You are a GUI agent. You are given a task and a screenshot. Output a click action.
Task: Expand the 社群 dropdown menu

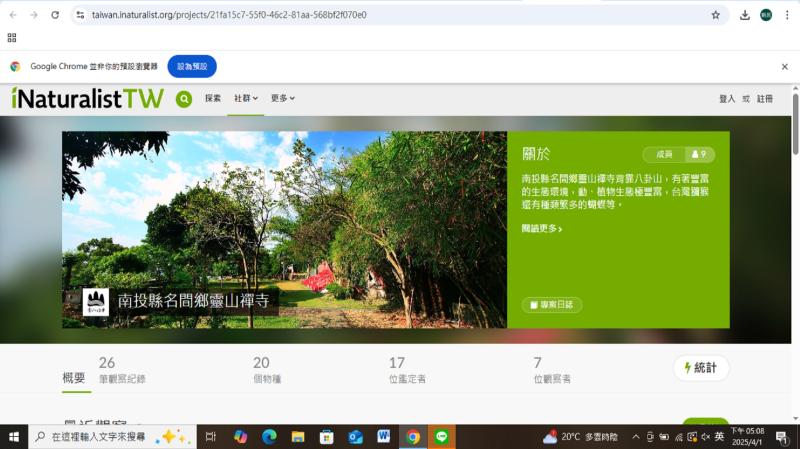coord(246,98)
